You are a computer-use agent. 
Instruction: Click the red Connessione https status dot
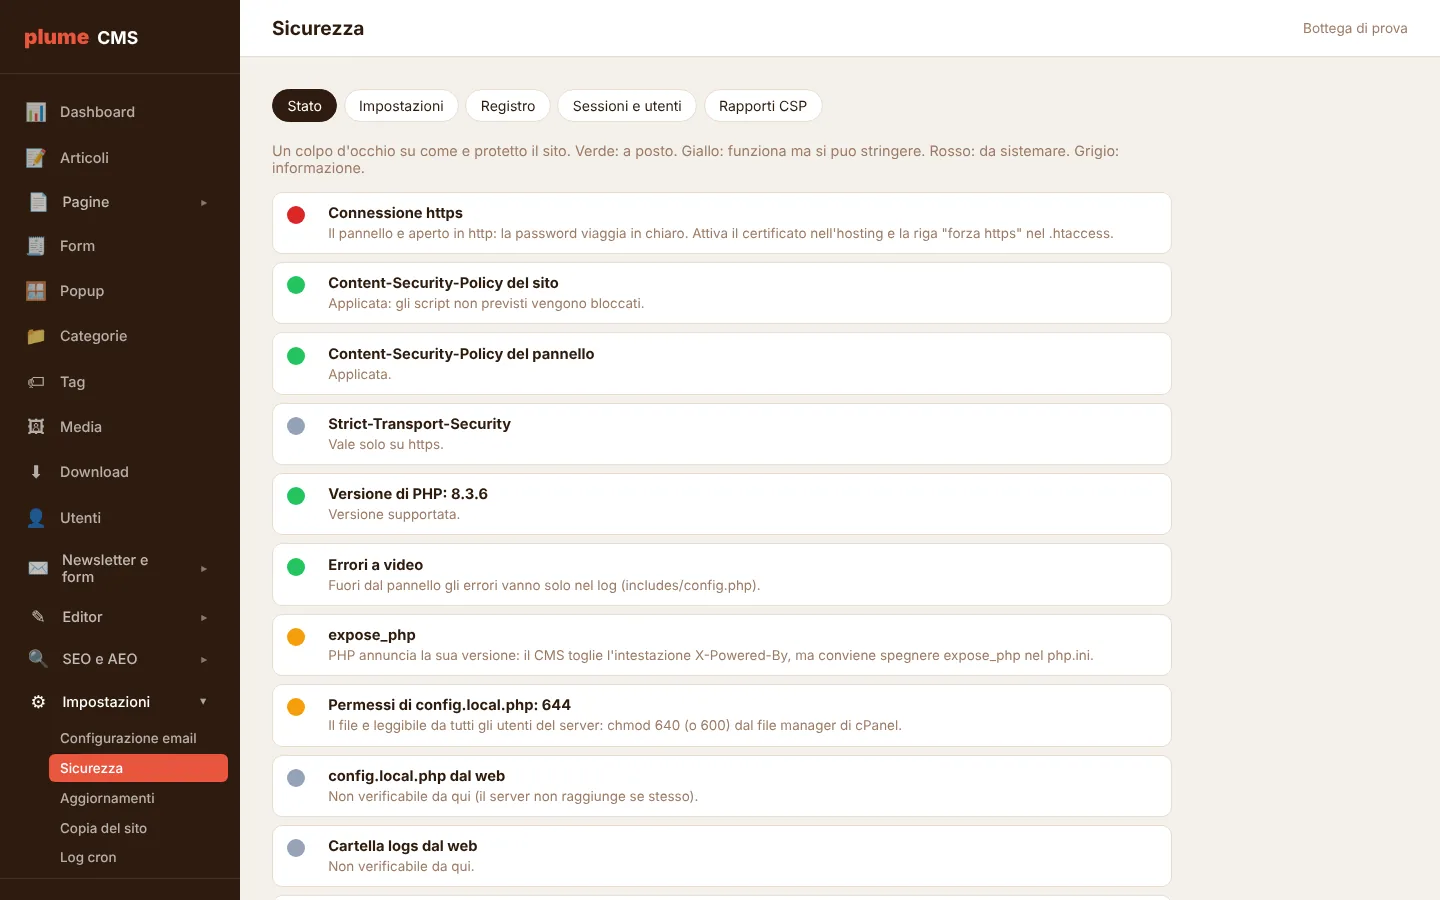(296, 215)
